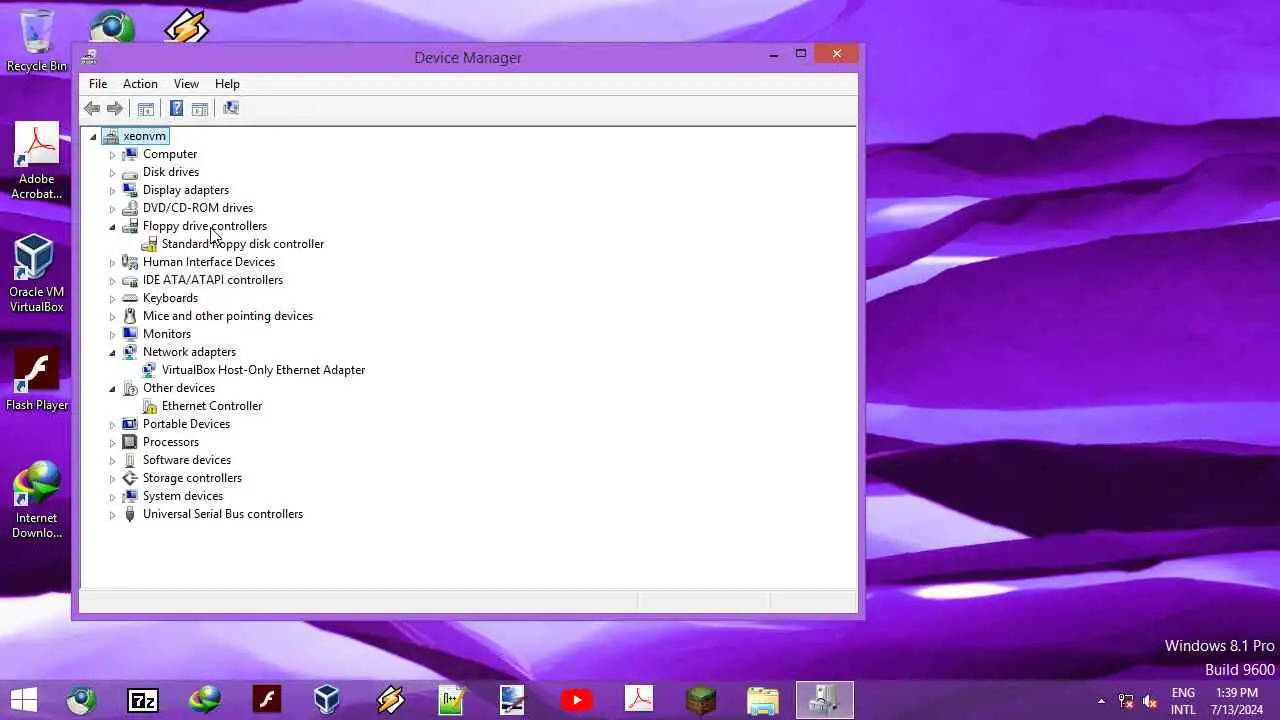Viewport: 1280px width, 720px height.
Task: Expand the Human Interface Devices category
Action: (112, 263)
